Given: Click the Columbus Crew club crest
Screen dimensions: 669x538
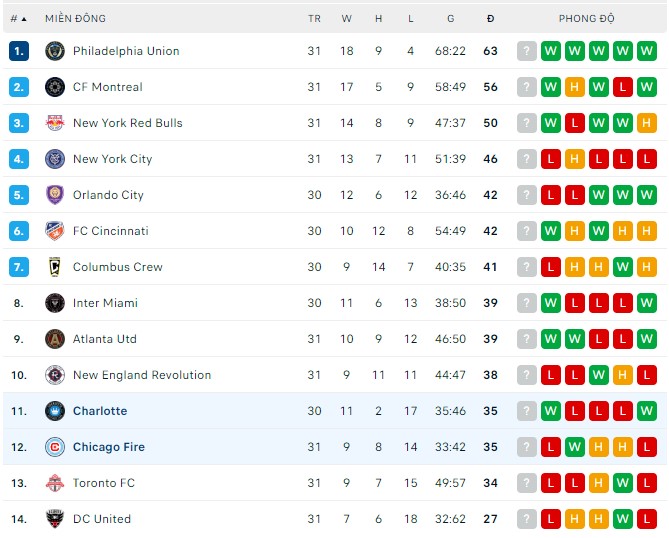Looking at the screenshot, I should click(x=55, y=267).
